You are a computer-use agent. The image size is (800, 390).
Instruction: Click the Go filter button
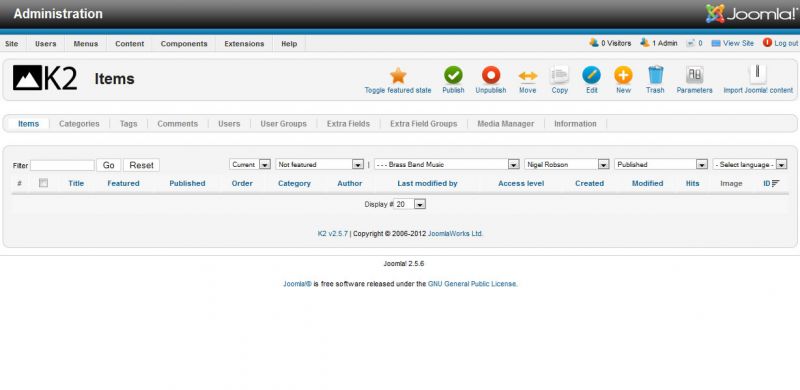(x=109, y=165)
